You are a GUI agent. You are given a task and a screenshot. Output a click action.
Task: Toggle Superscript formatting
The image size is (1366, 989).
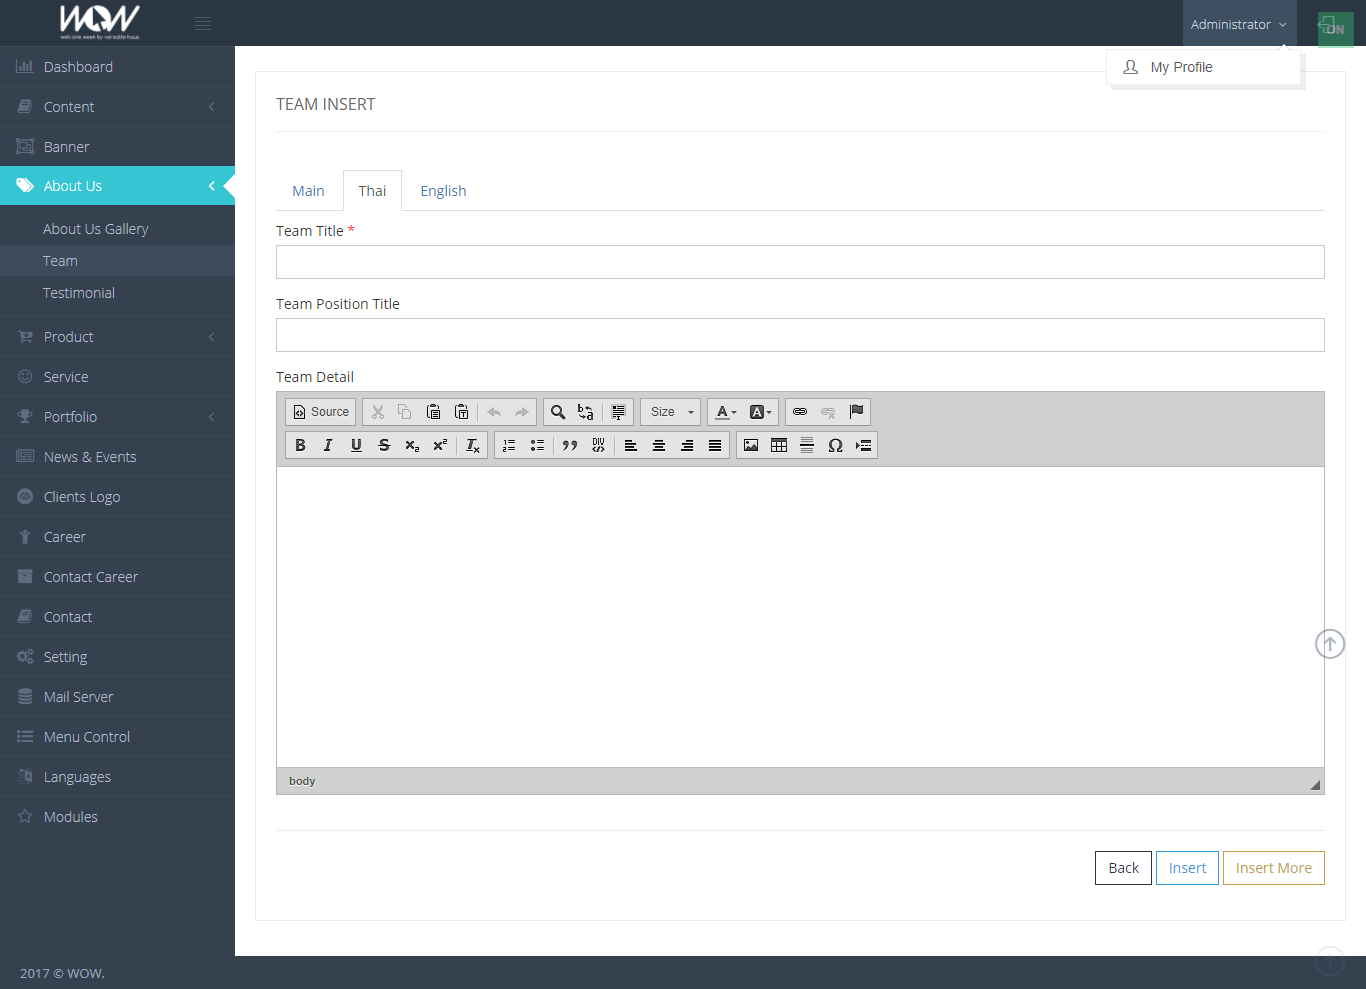(x=440, y=446)
